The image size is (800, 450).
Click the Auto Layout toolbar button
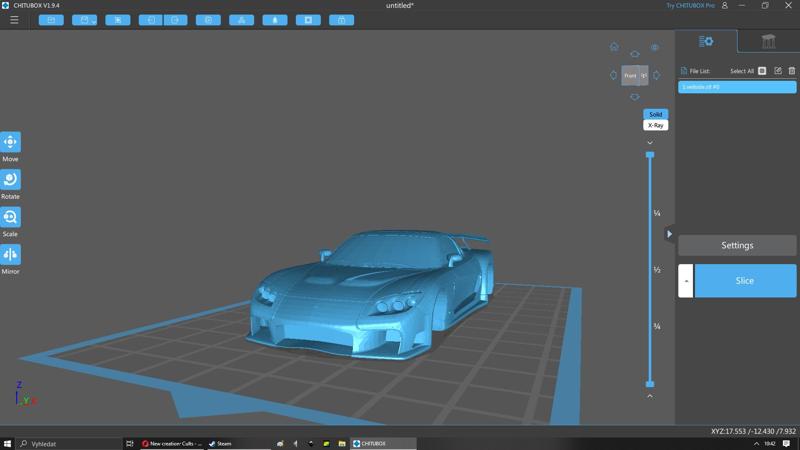pyautogui.click(x=242, y=20)
